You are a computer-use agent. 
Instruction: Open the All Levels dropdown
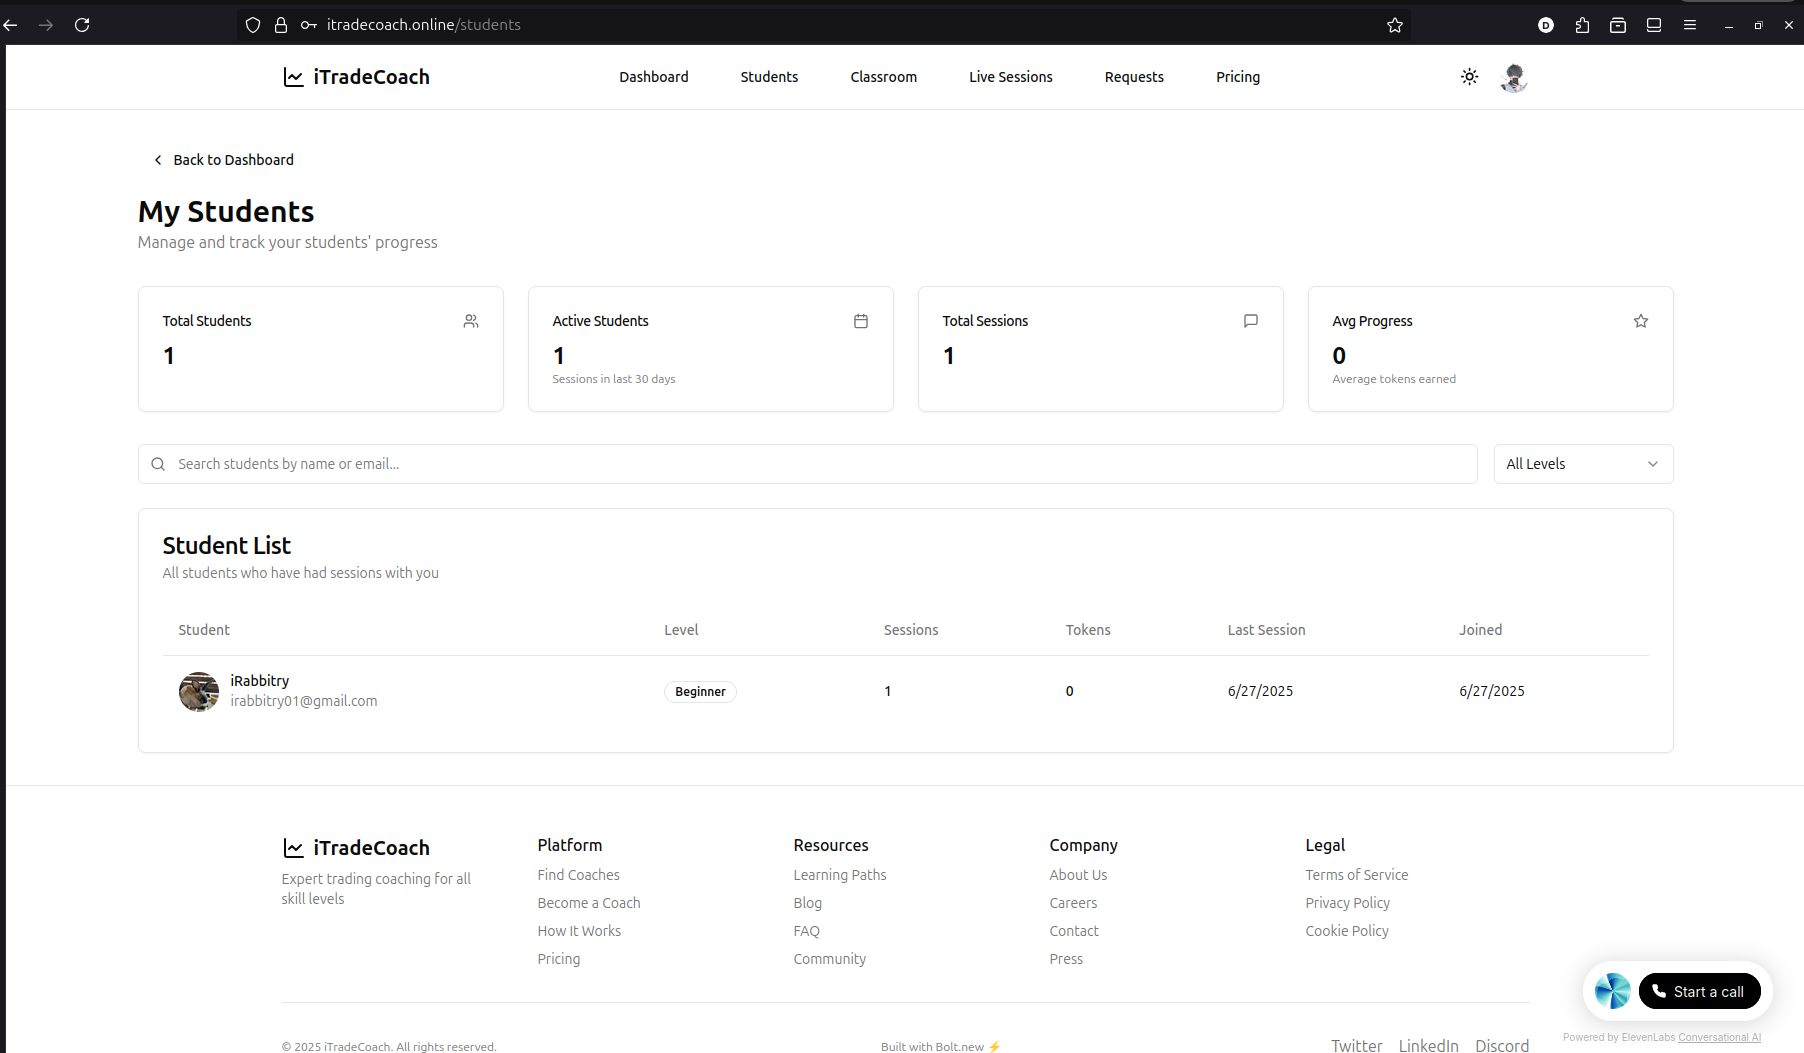click(1583, 464)
